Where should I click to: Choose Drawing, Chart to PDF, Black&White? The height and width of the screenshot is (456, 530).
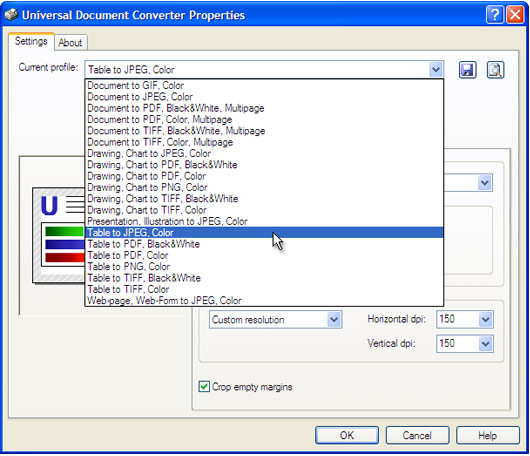[264, 165]
